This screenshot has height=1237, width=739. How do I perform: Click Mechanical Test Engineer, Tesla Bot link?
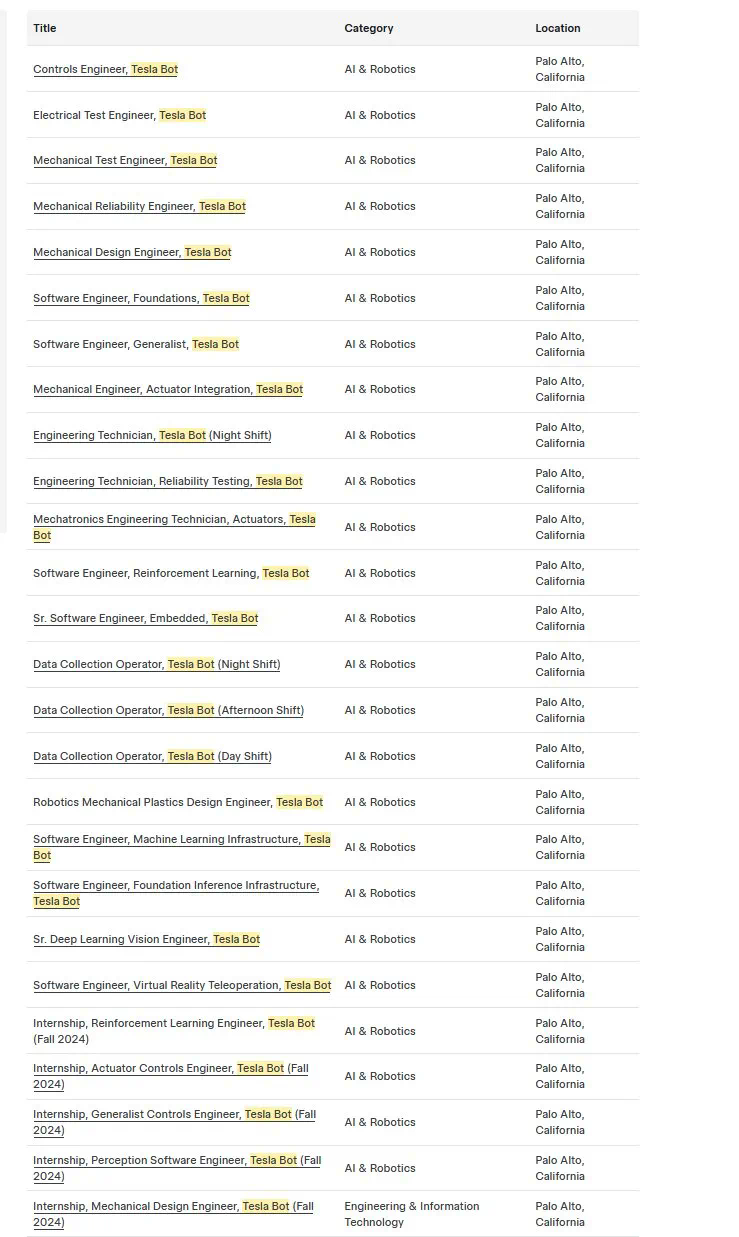(x=125, y=160)
